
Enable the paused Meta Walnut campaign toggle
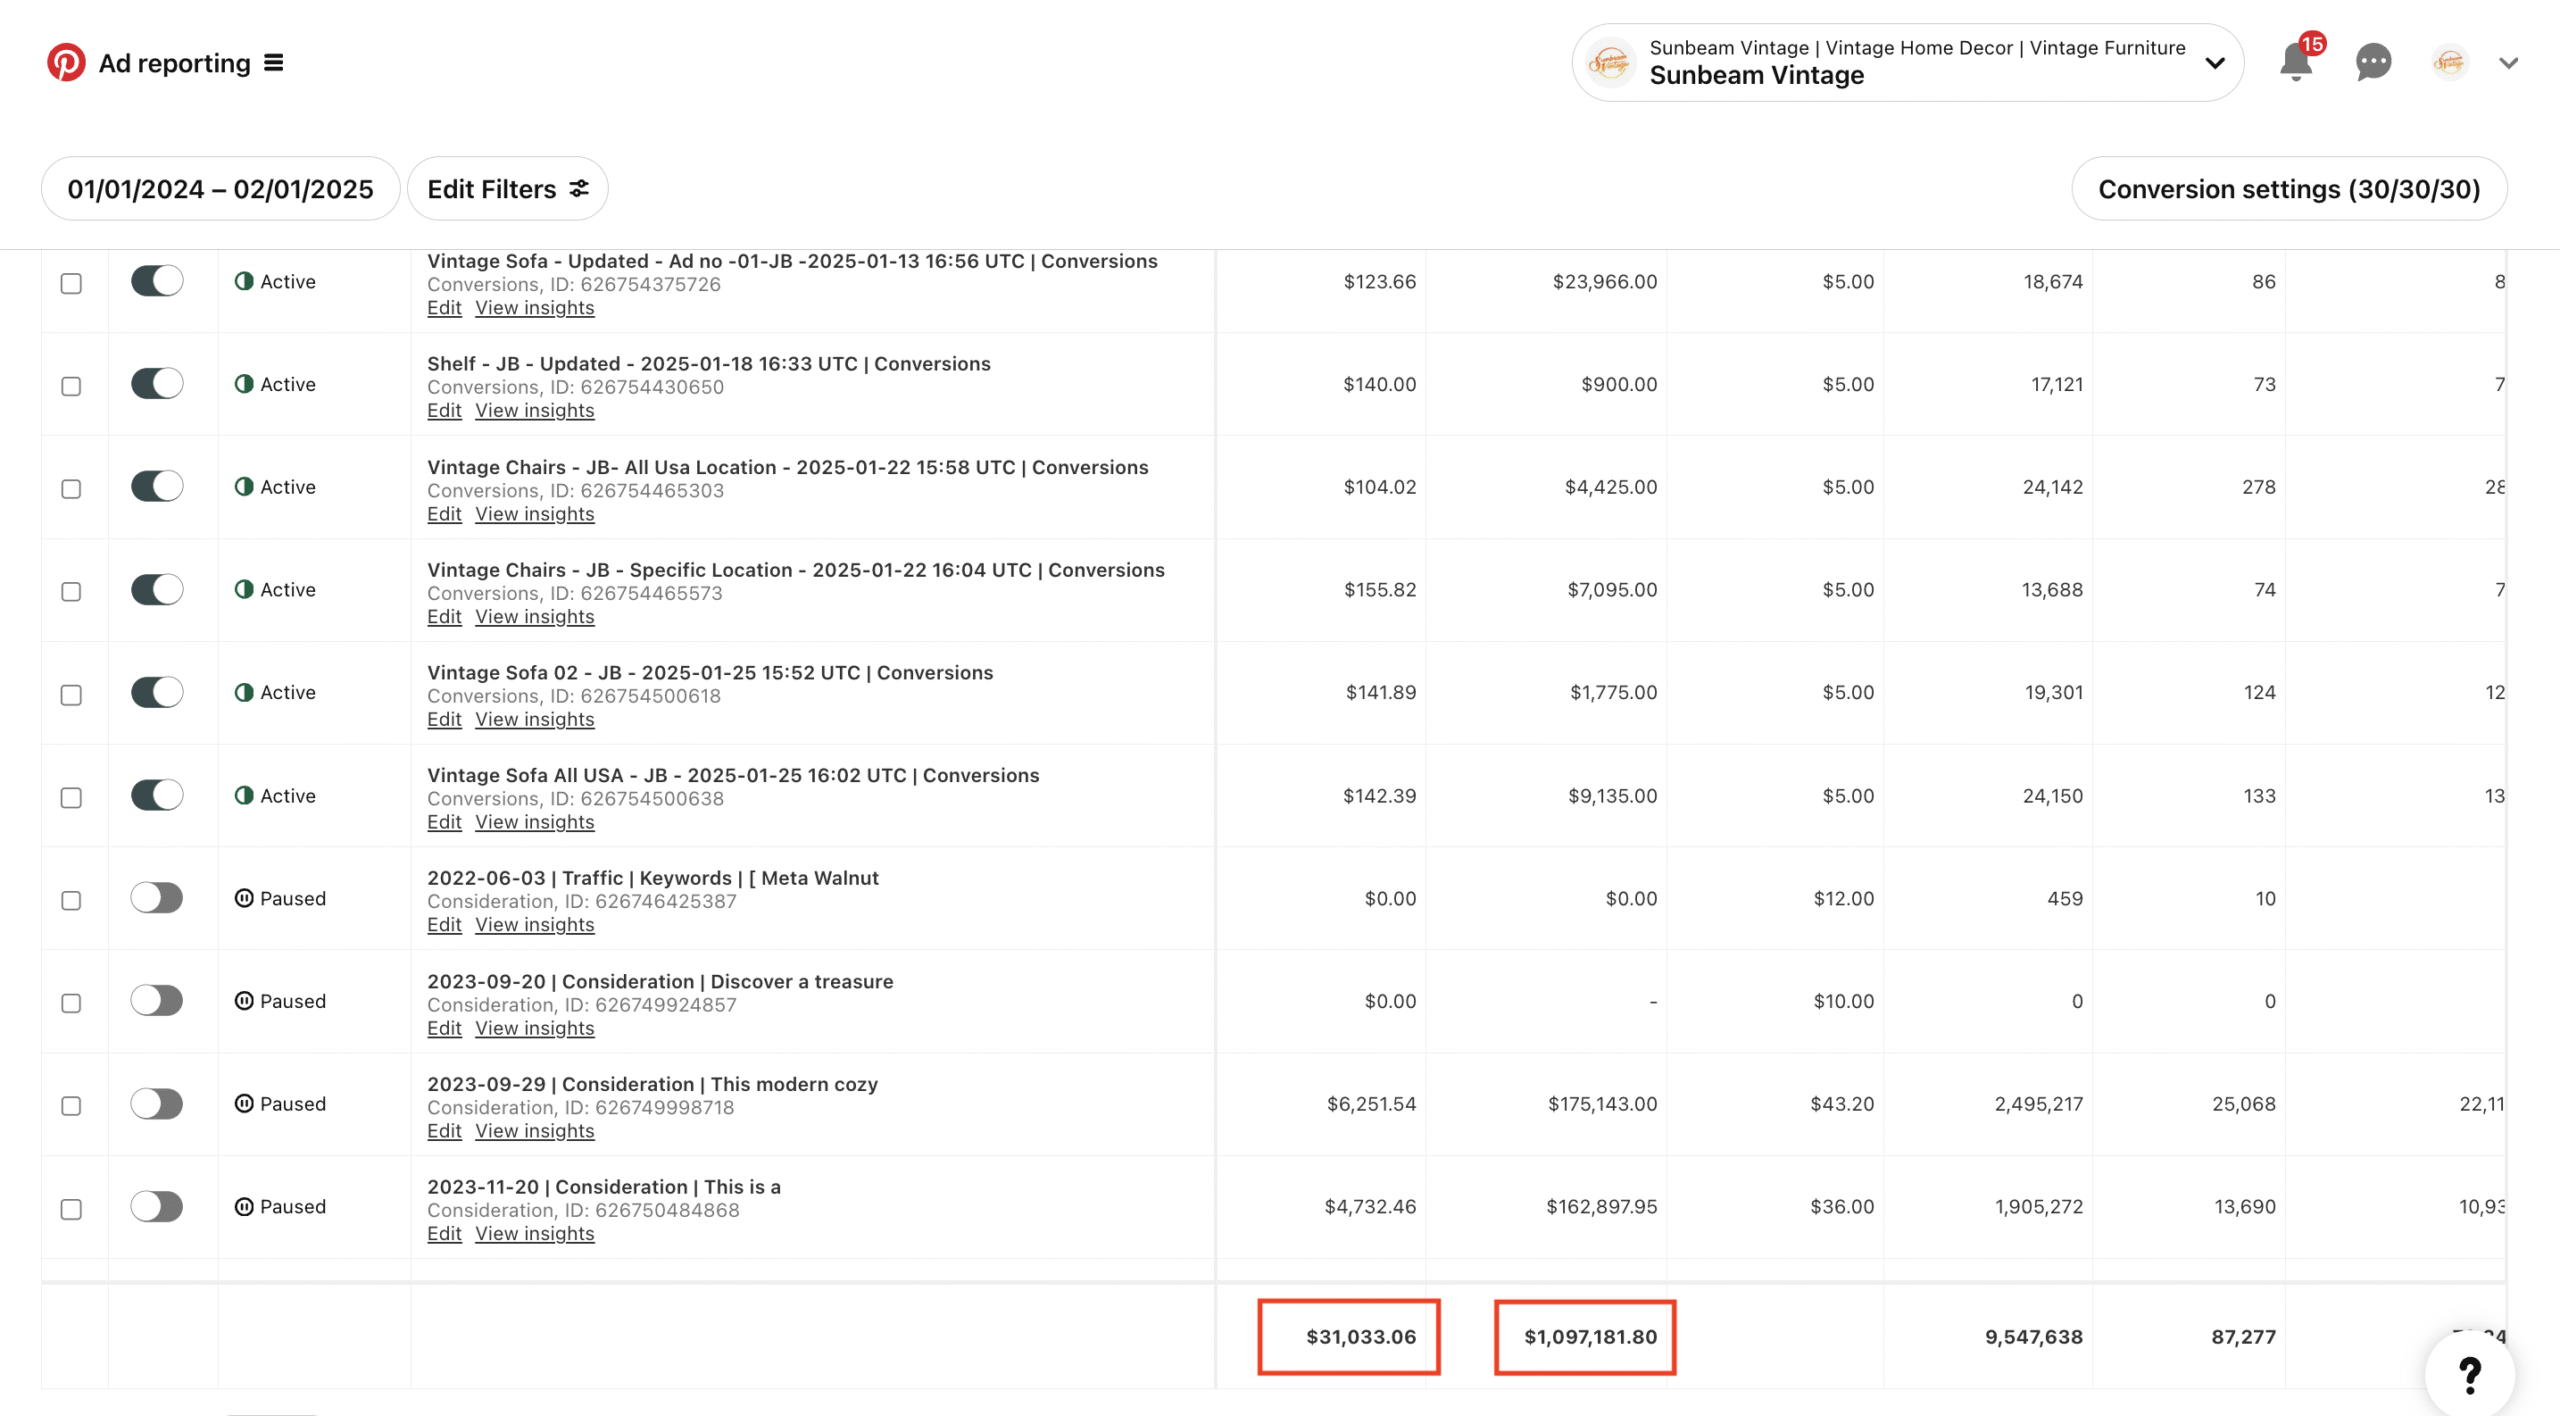157,898
